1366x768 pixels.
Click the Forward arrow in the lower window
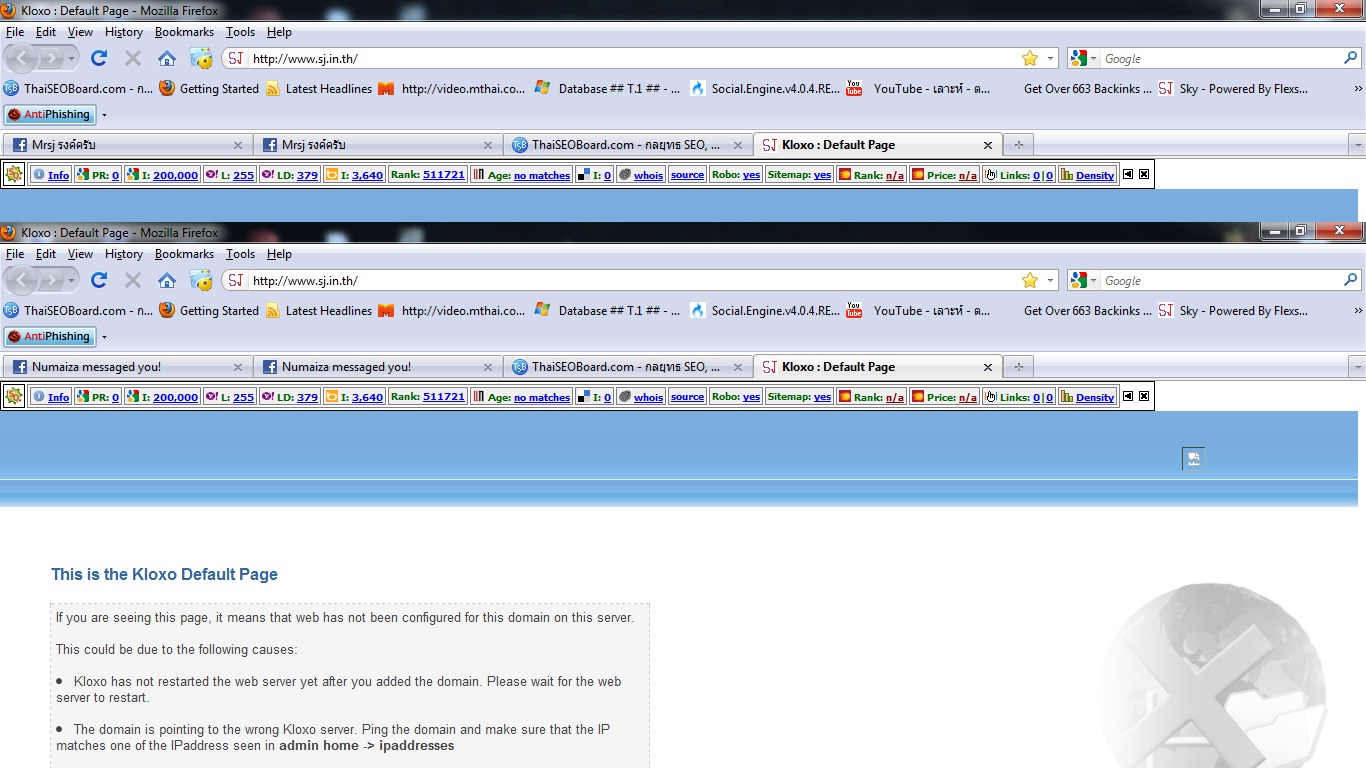52,280
